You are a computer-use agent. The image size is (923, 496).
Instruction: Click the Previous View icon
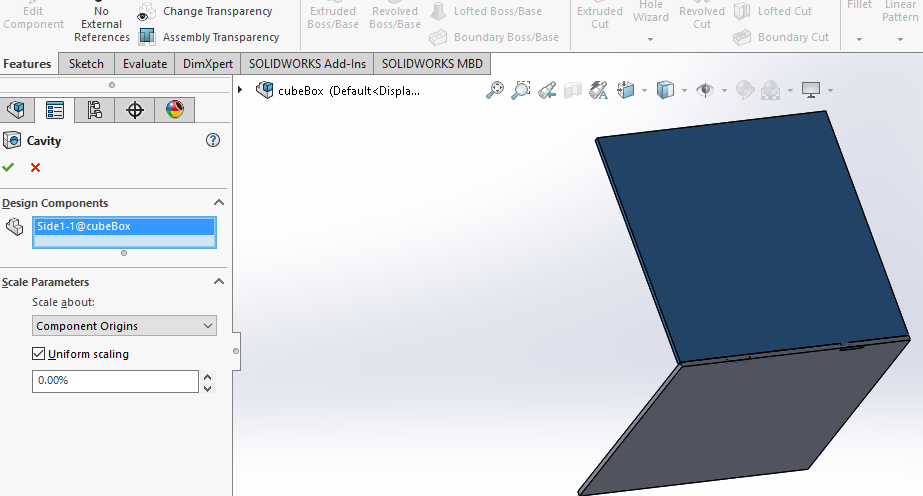click(547, 91)
